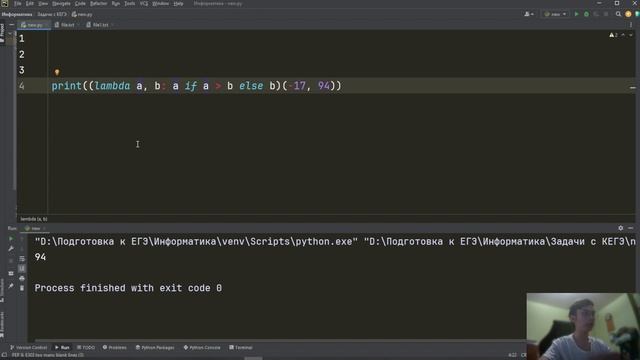Click the PyCharm logo in title bar

click(4, 4)
